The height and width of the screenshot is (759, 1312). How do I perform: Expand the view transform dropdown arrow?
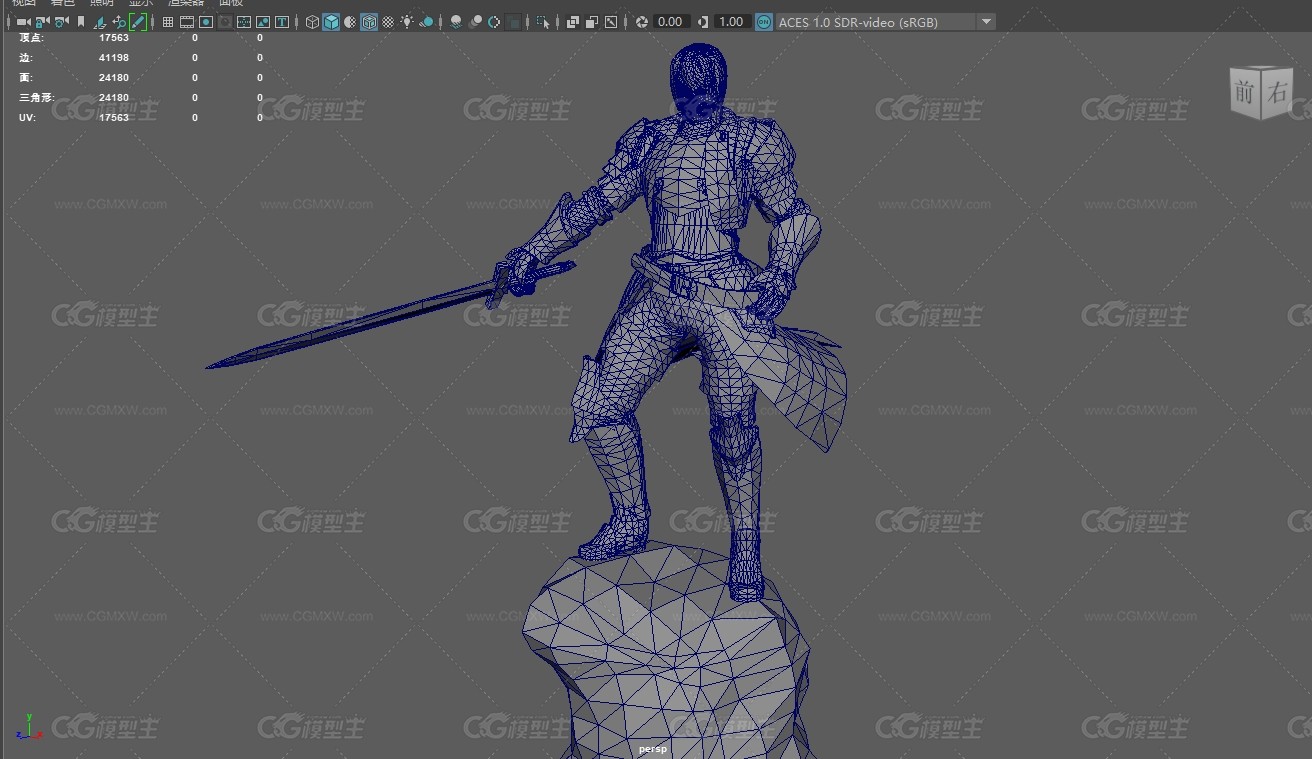tap(986, 22)
